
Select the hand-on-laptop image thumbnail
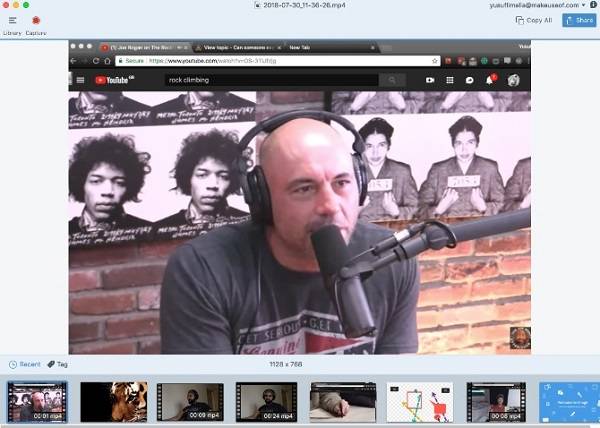click(x=343, y=402)
